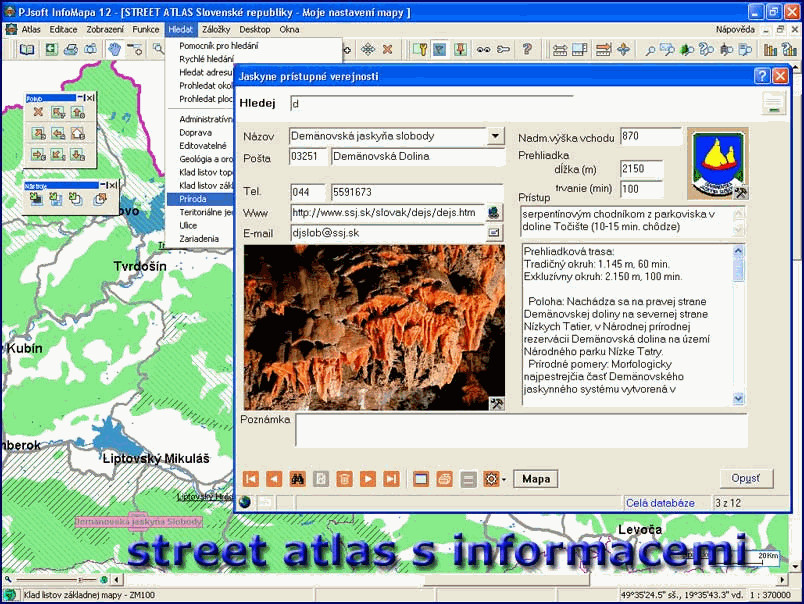Viewport: 804px width, 604px height.
Task: Click the map's horizontal scrollbar right arrow
Action: click(x=782, y=579)
